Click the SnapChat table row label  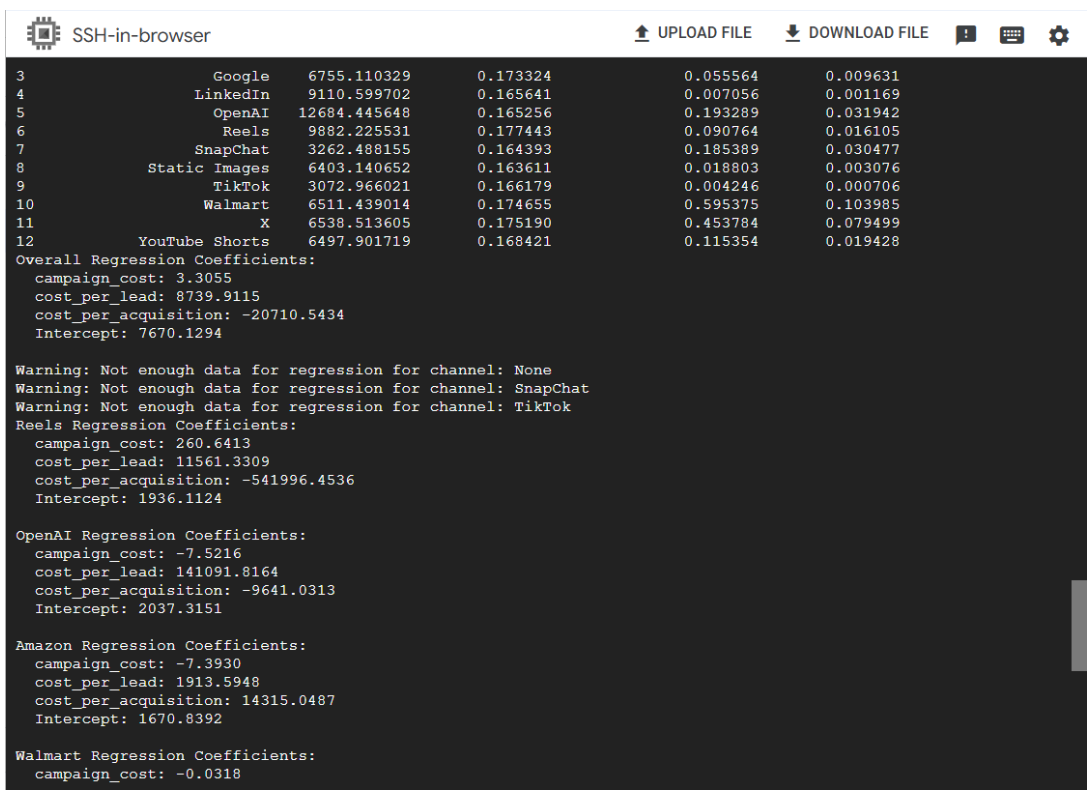232,150
